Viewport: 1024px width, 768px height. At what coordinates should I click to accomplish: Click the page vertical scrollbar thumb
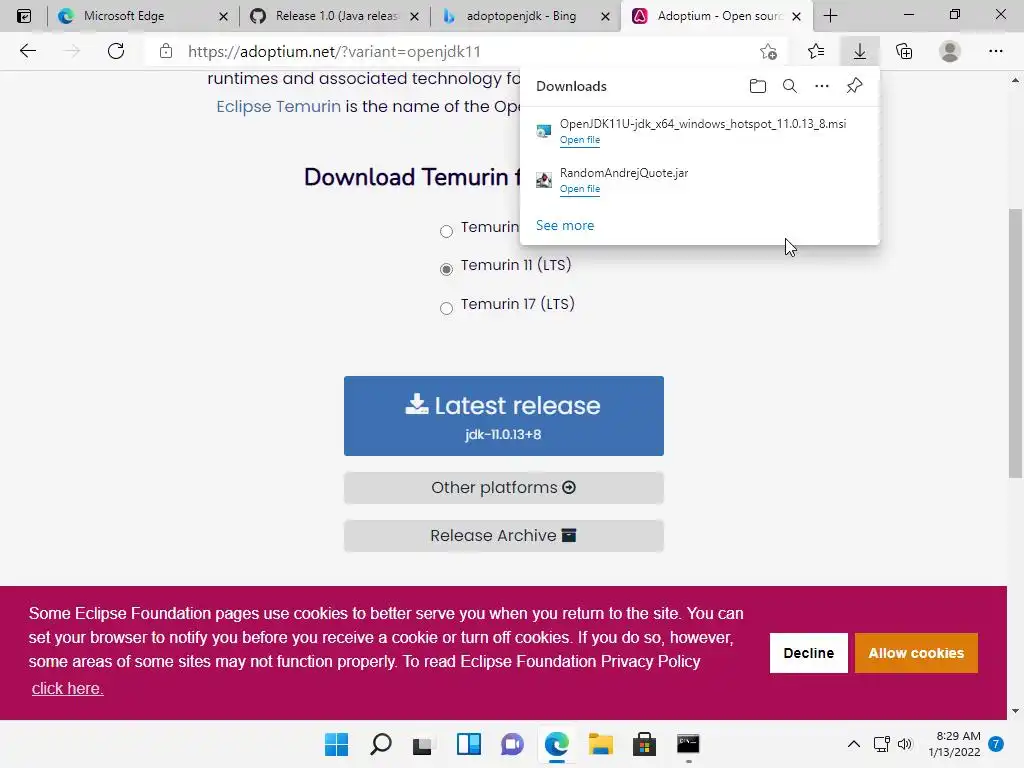coord(1015,344)
